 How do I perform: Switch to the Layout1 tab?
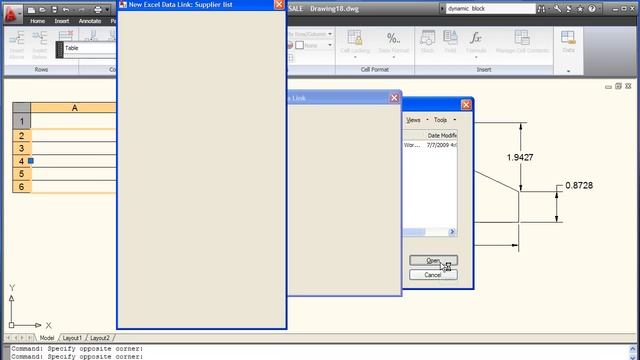(x=72, y=338)
